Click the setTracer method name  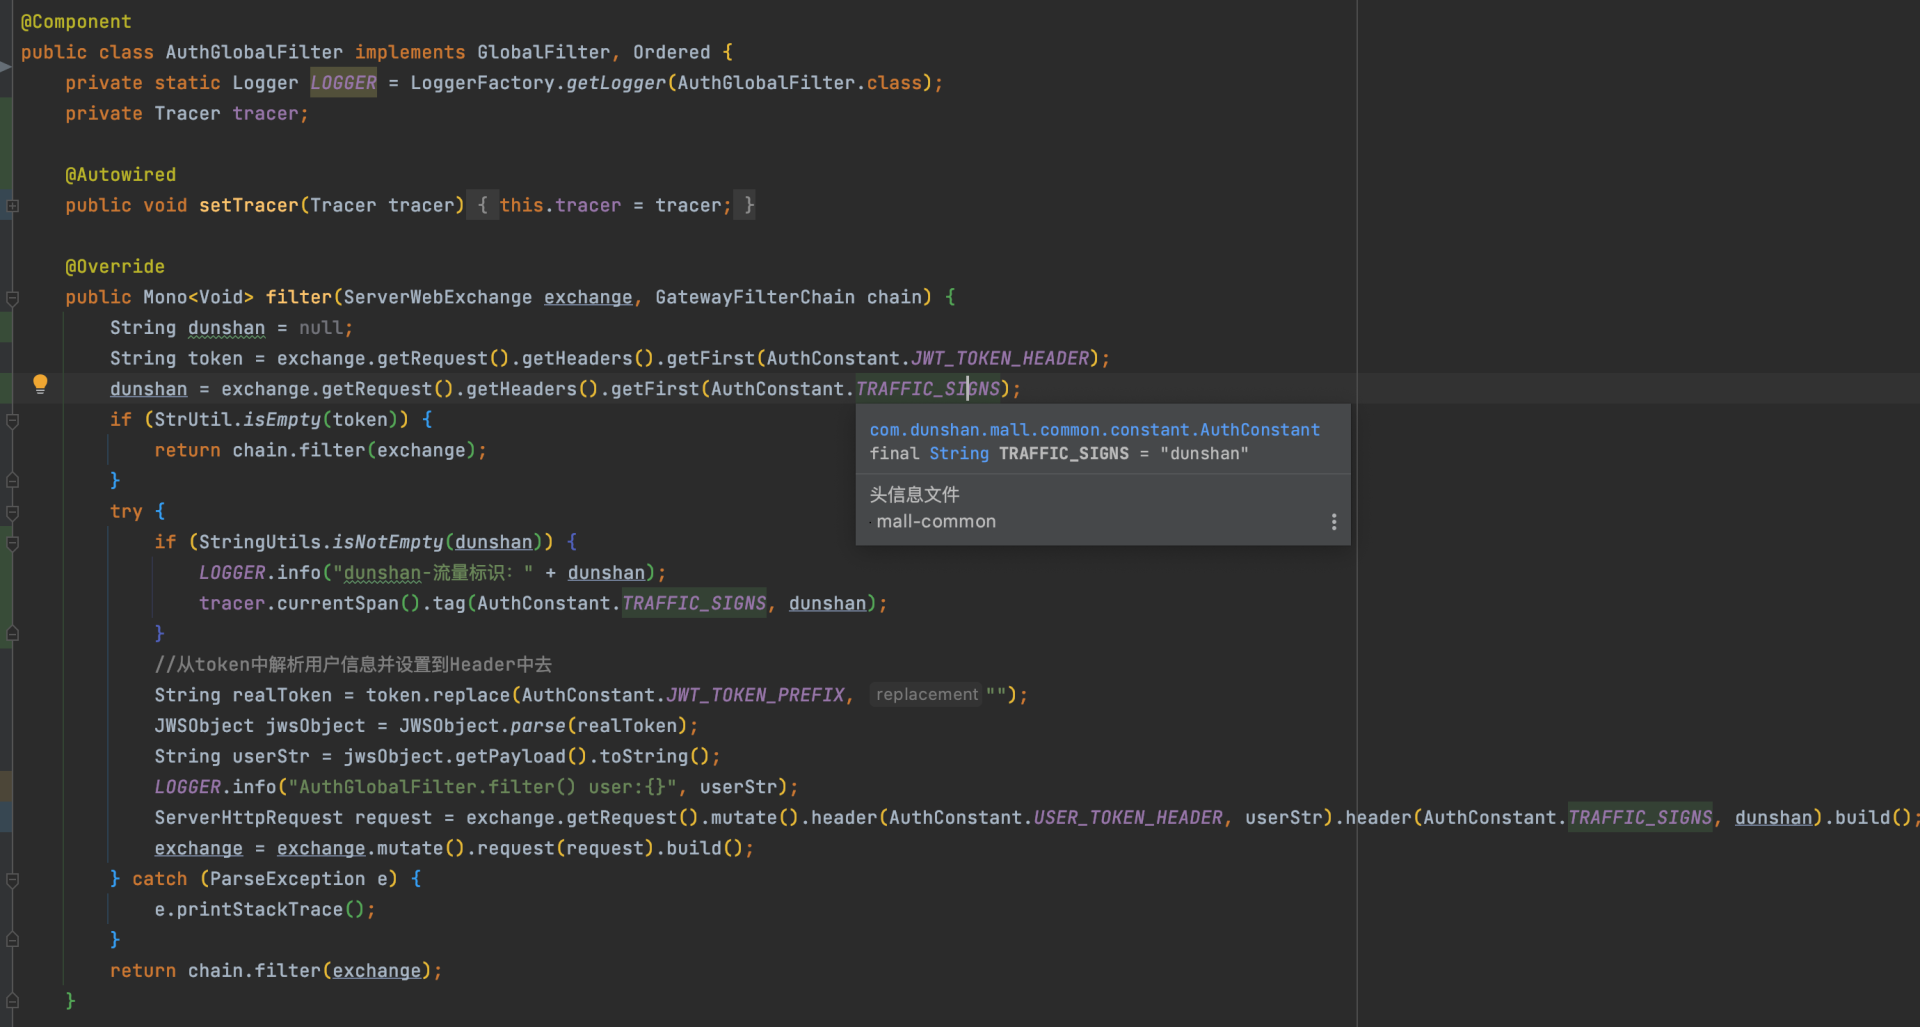click(x=248, y=205)
